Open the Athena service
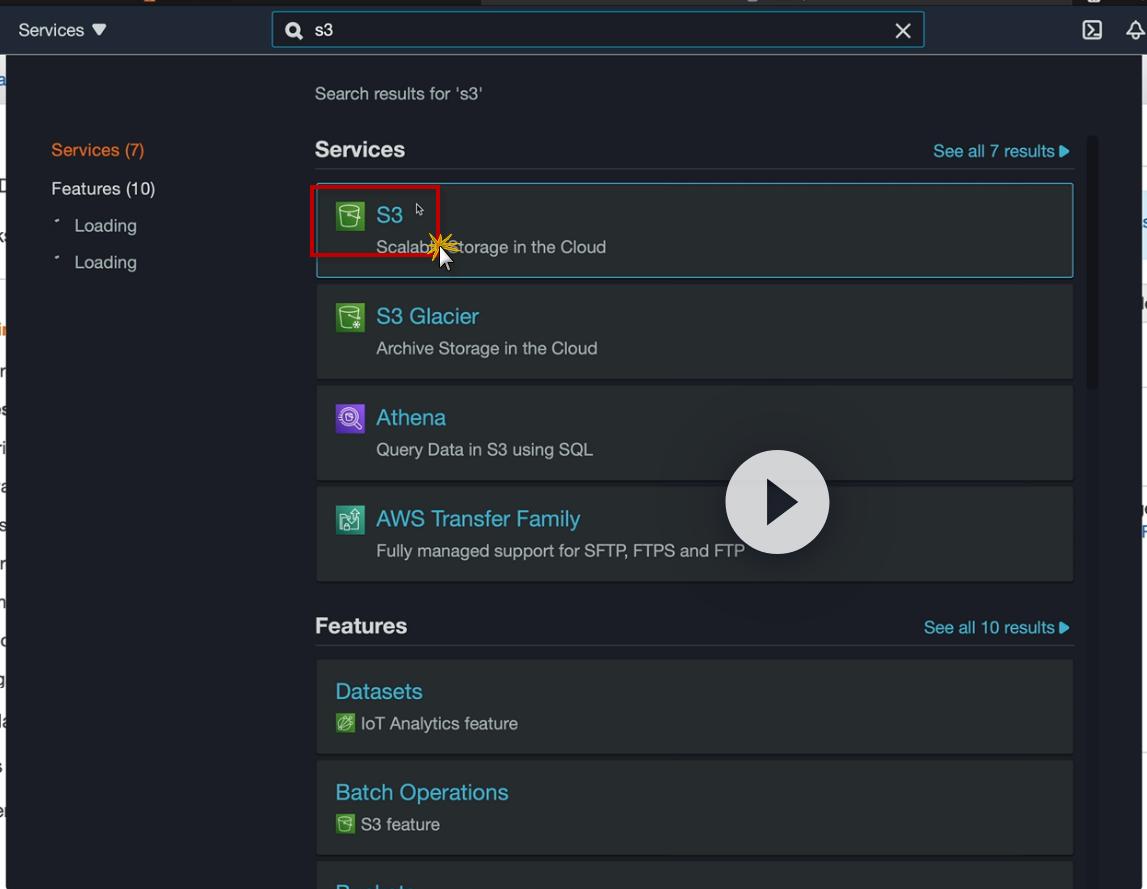Viewport: 1147px width, 889px height. [410, 417]
